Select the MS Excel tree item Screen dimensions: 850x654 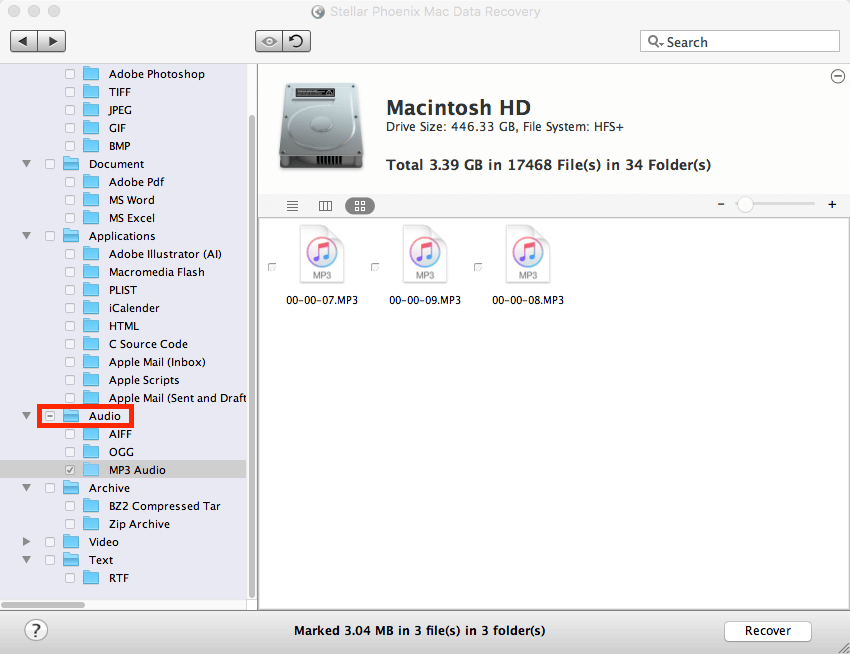coord(132,218)
